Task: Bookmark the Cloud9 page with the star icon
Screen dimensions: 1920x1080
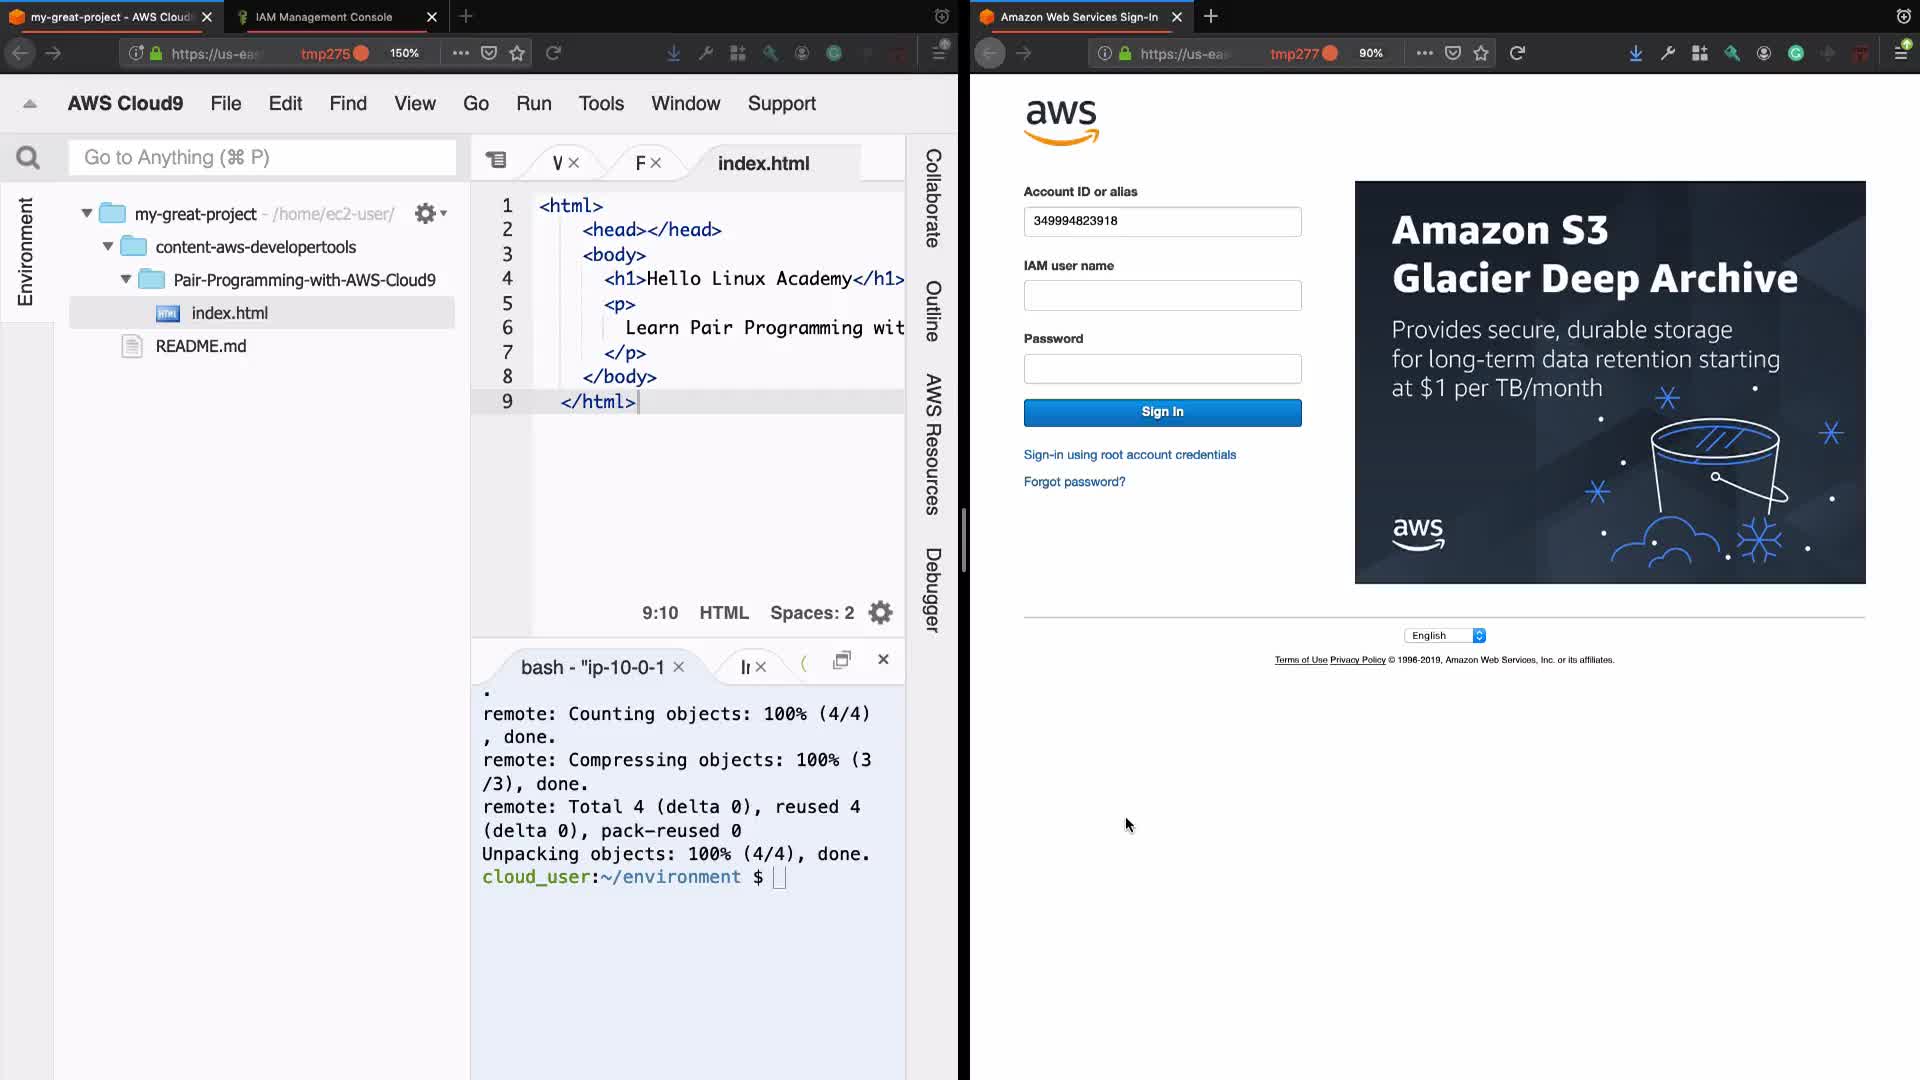Action: pos(517,53)
